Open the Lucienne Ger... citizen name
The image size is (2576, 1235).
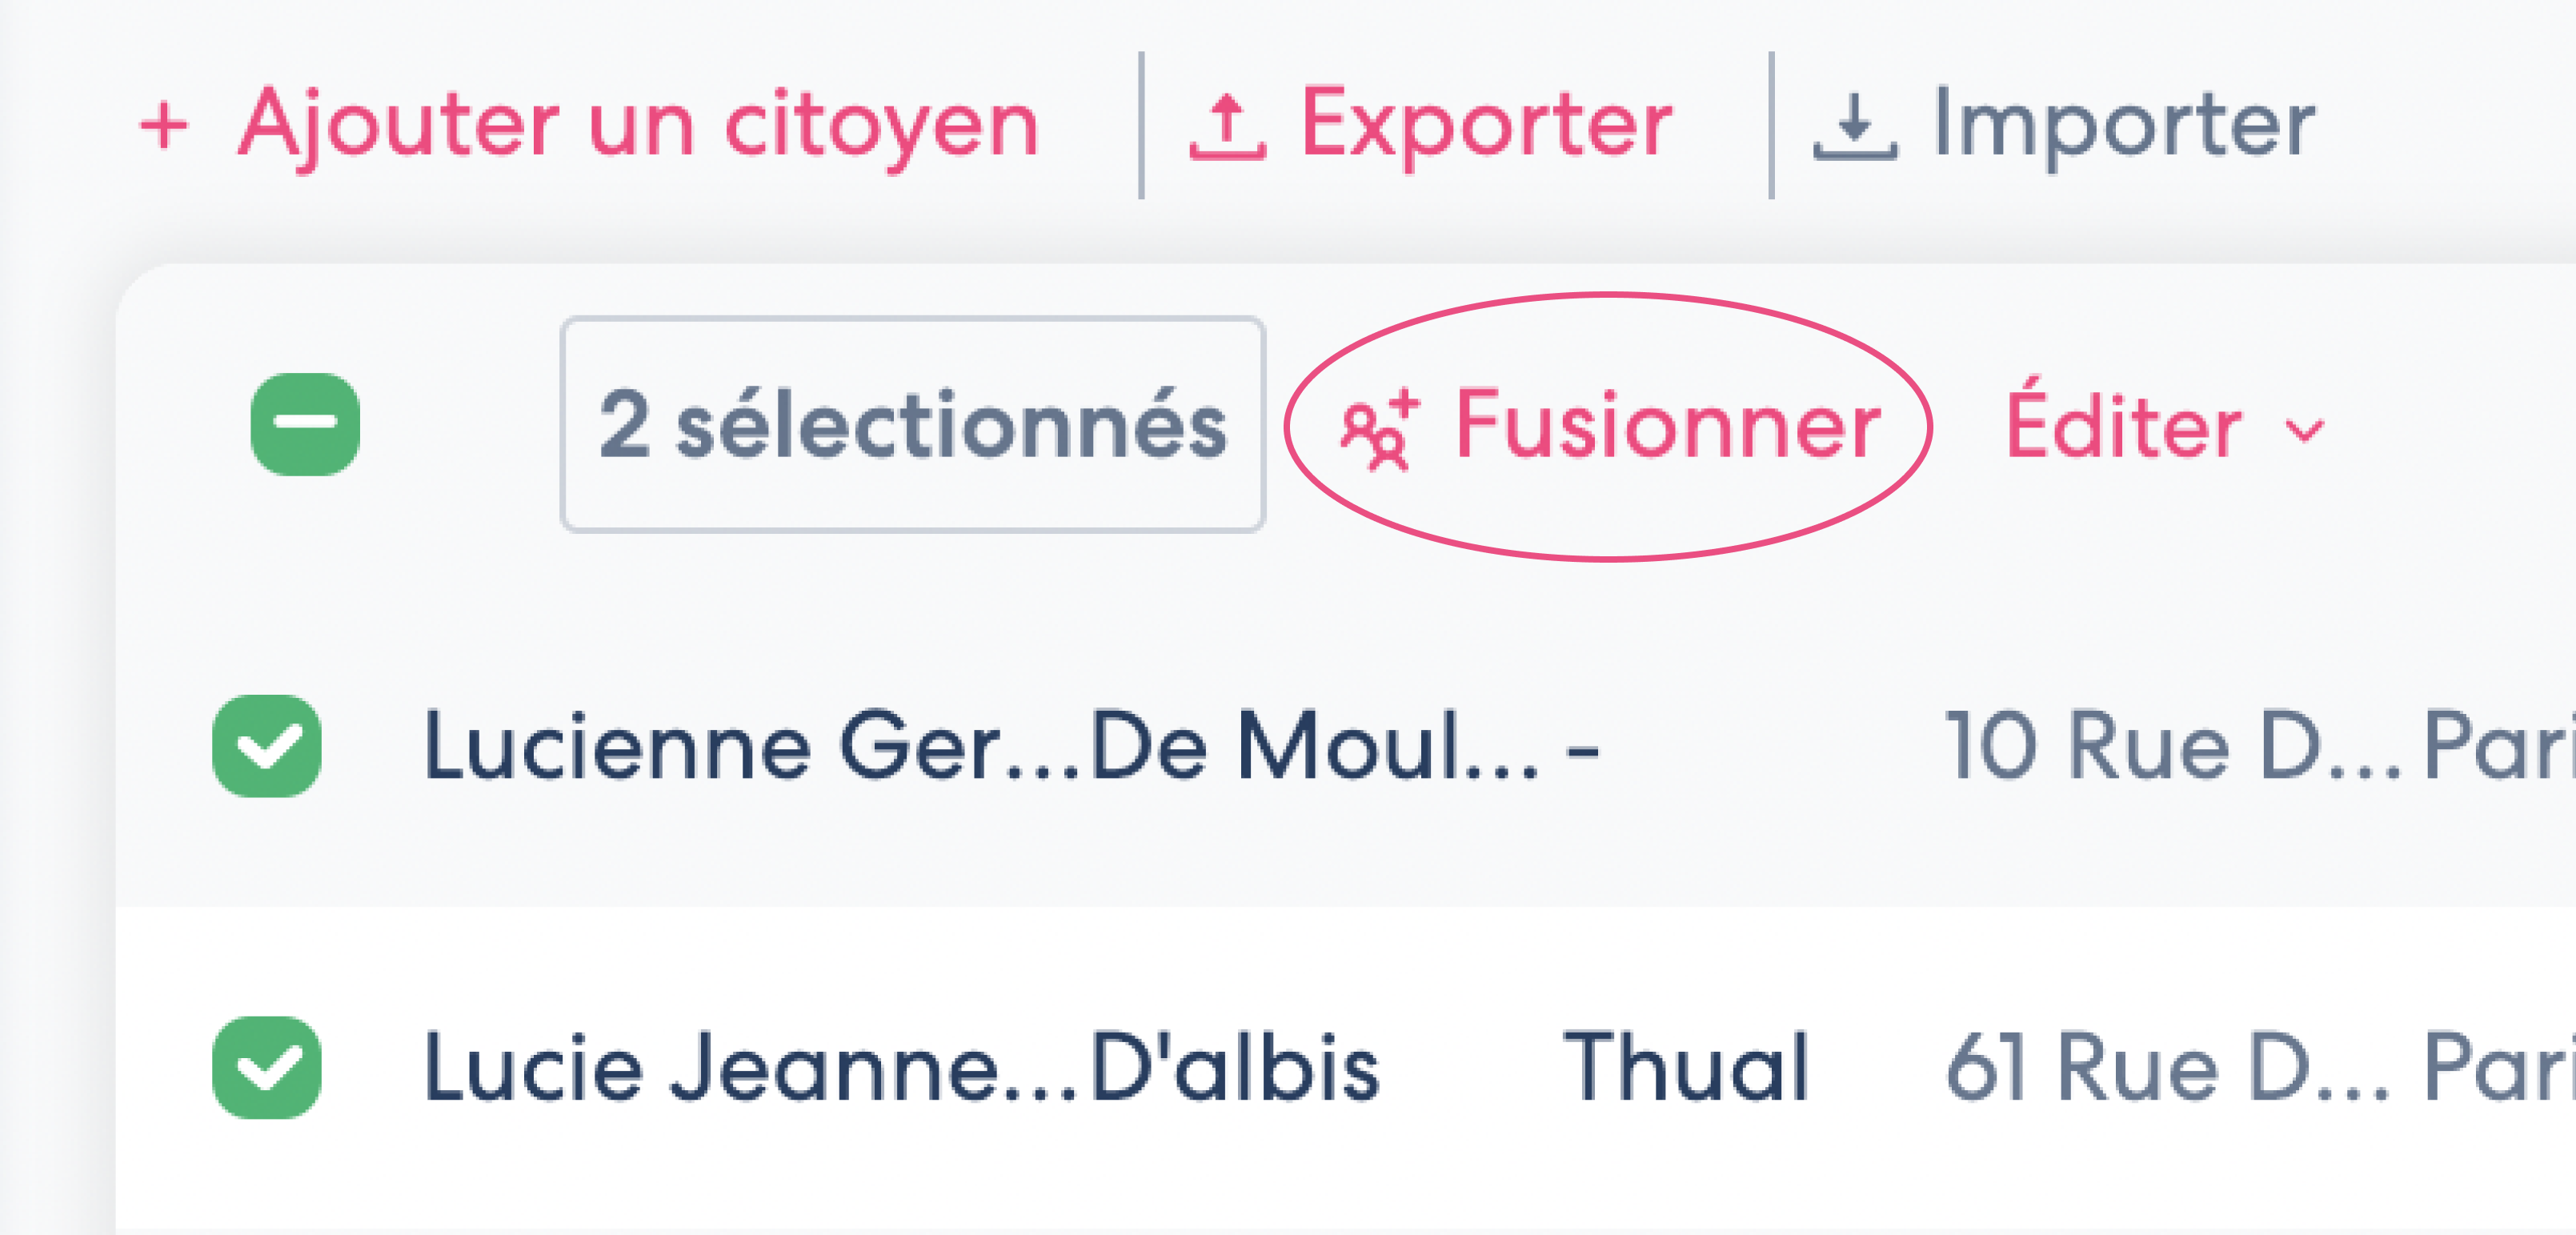(x=751, y=746)
